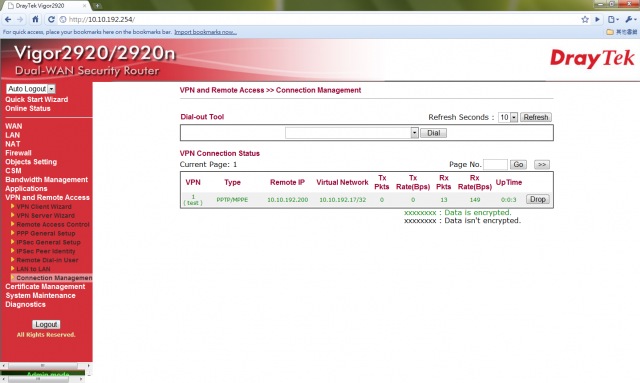The width and height of the screenshot is (640, 383).
Task: Open the Refresh Seconds dropdown
Action: pos(508,117)
